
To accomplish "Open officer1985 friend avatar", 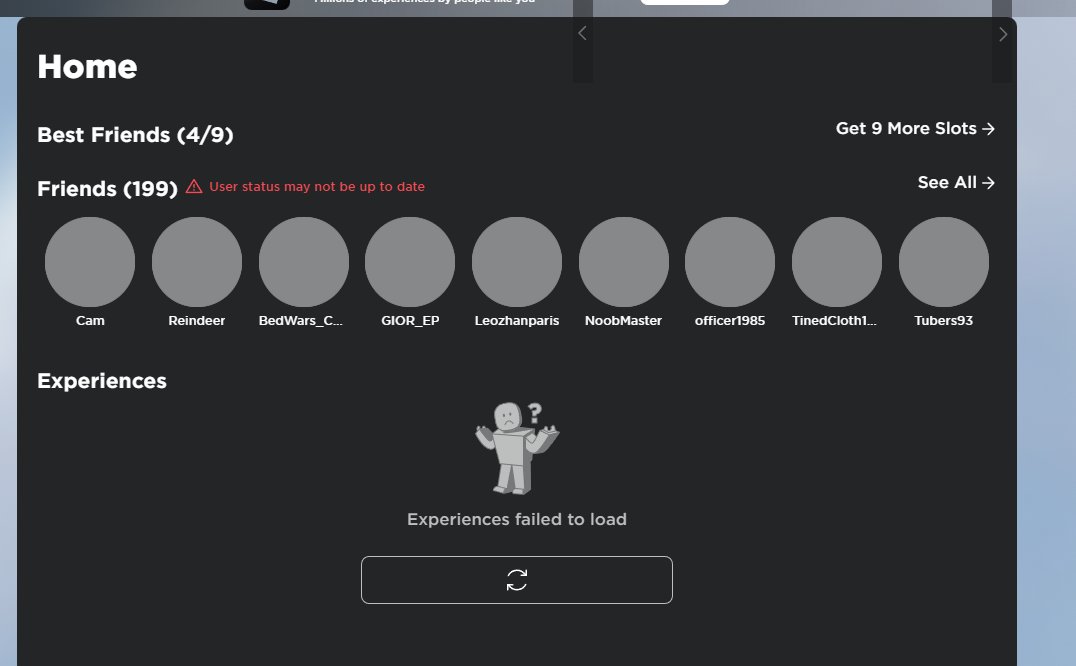I will point(730,262).
